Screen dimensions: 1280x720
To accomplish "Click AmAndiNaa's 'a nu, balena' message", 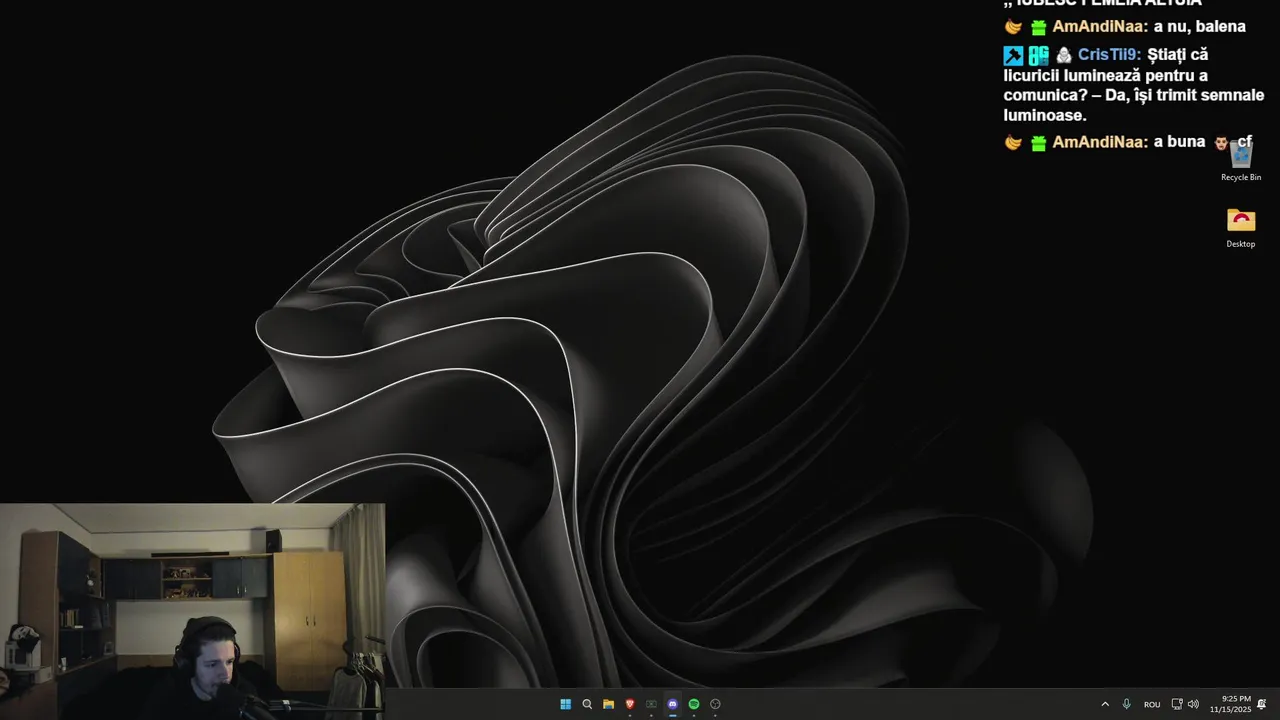I will 1200,26.
